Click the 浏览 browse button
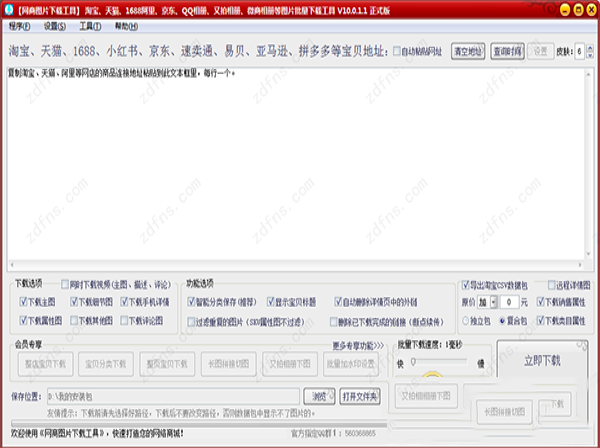The width and height of the screenshot is (600, 448). pos(319,396)
